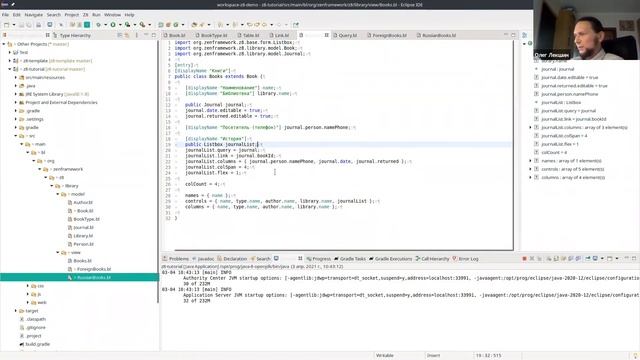Click the share/export toolbar icon at right end

click(x=296, y=25)
